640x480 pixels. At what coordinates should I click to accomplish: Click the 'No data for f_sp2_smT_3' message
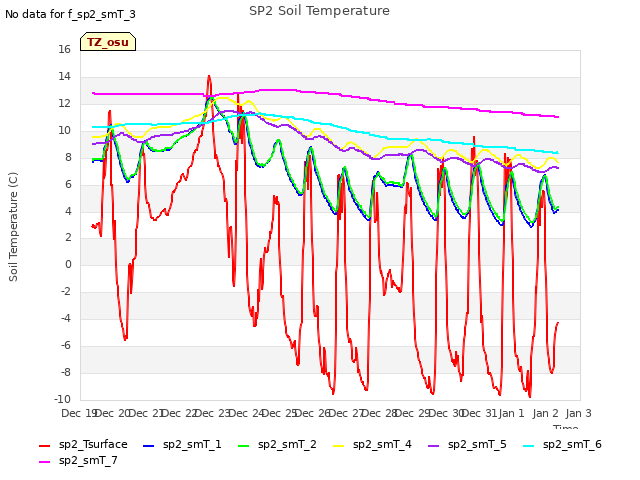tap(70, 14)
